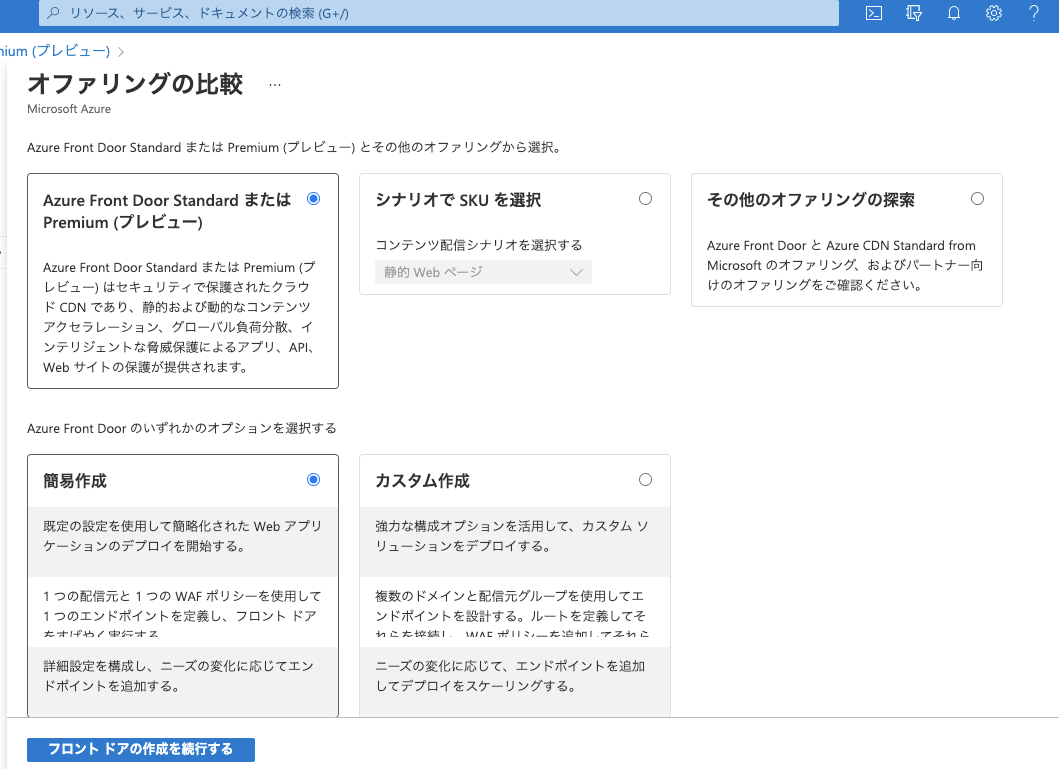Click the オファリングの比較 page title
Image resolution: width=1059 pixels, height=769 pixels.
click(135, 84)
